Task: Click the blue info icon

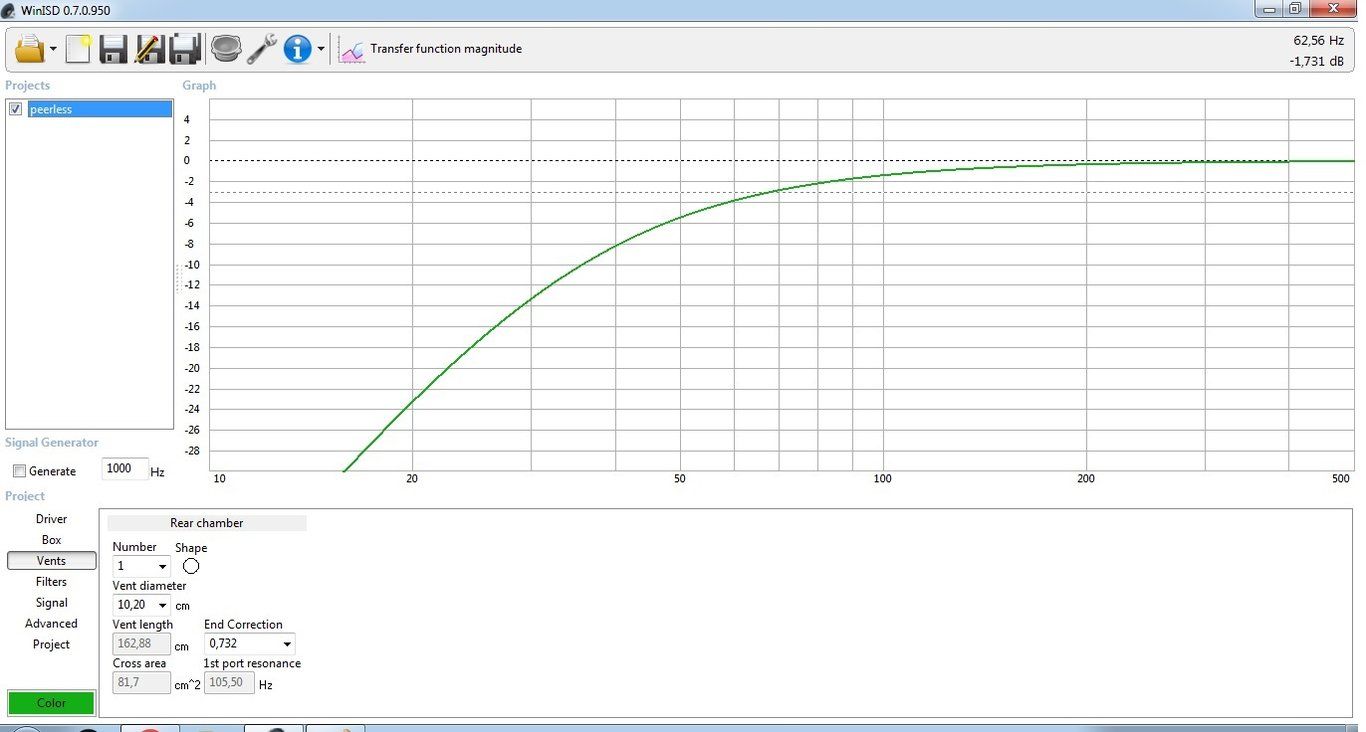Action: click(298, 48)
